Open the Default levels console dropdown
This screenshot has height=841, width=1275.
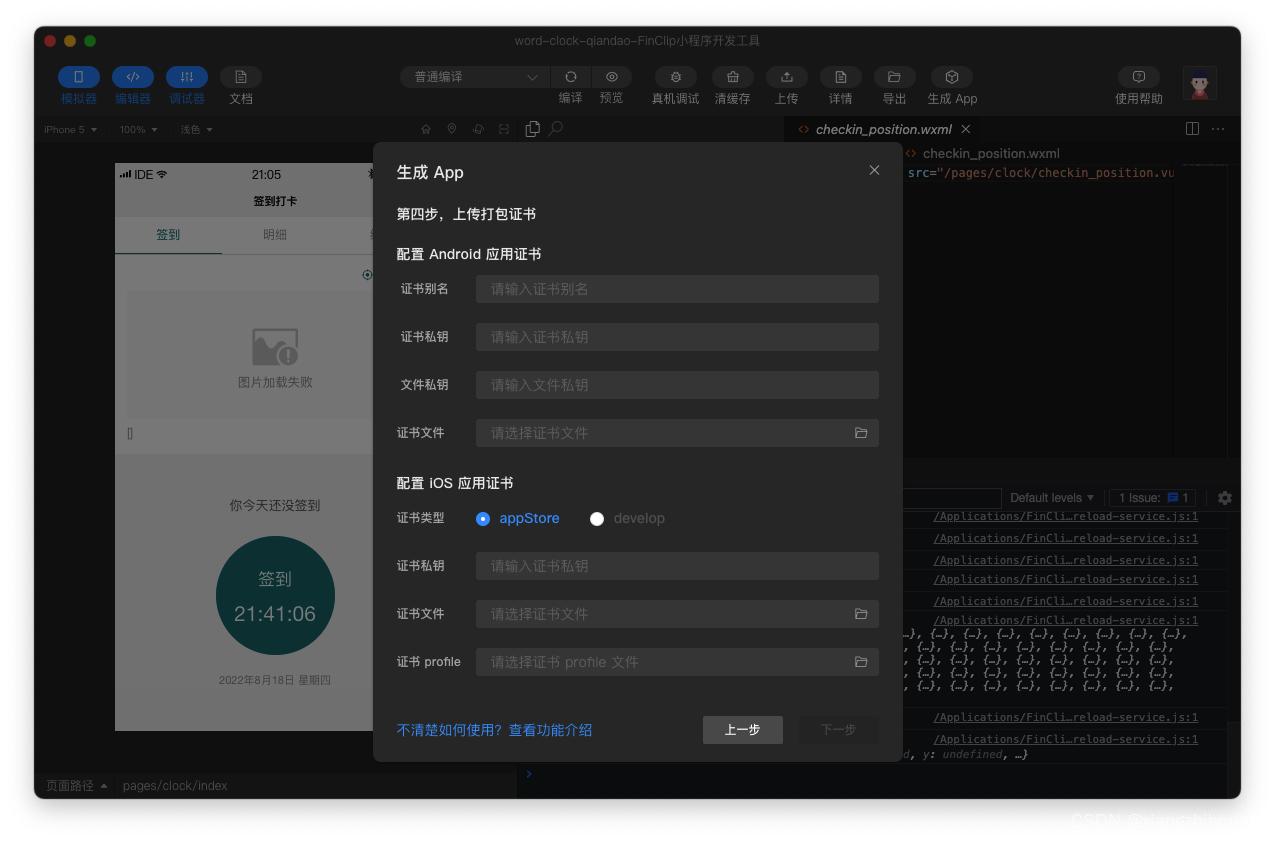1052,498
